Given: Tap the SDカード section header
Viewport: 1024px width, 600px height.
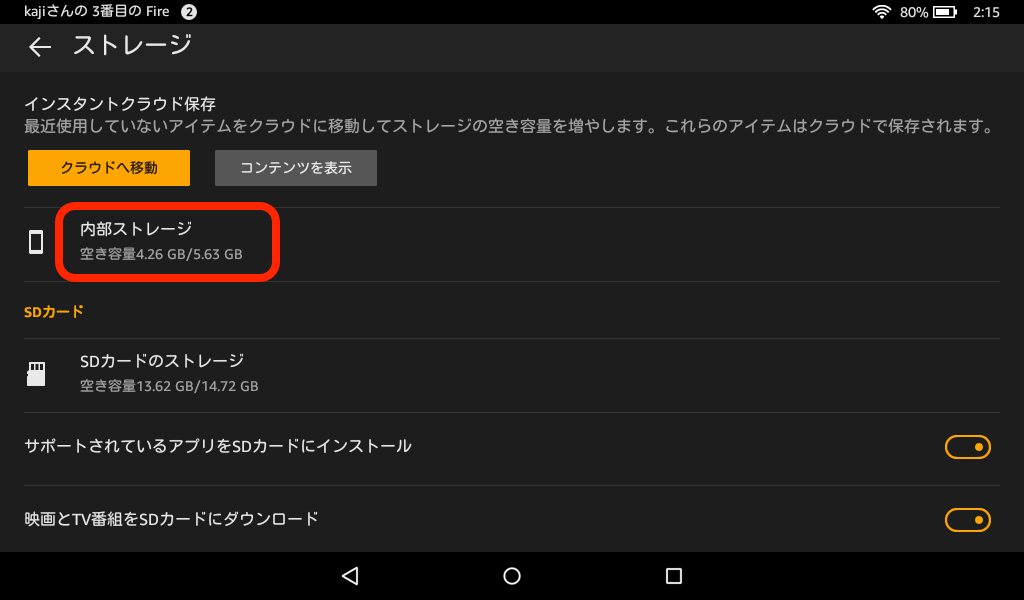Looking at the screenshot, I should click(54, 312).
